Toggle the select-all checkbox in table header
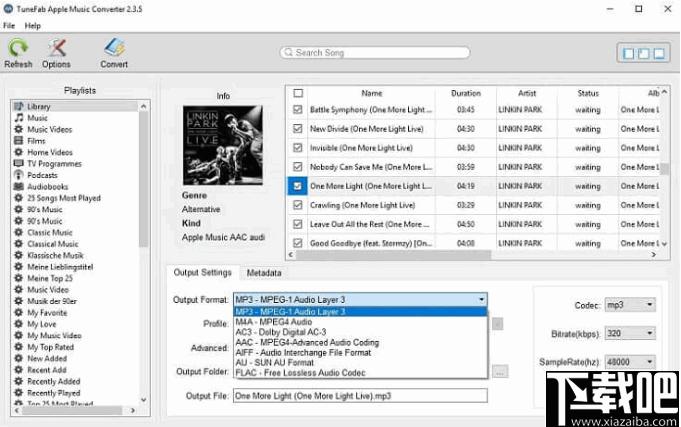681x427 pixels. [x=297, y=94]
